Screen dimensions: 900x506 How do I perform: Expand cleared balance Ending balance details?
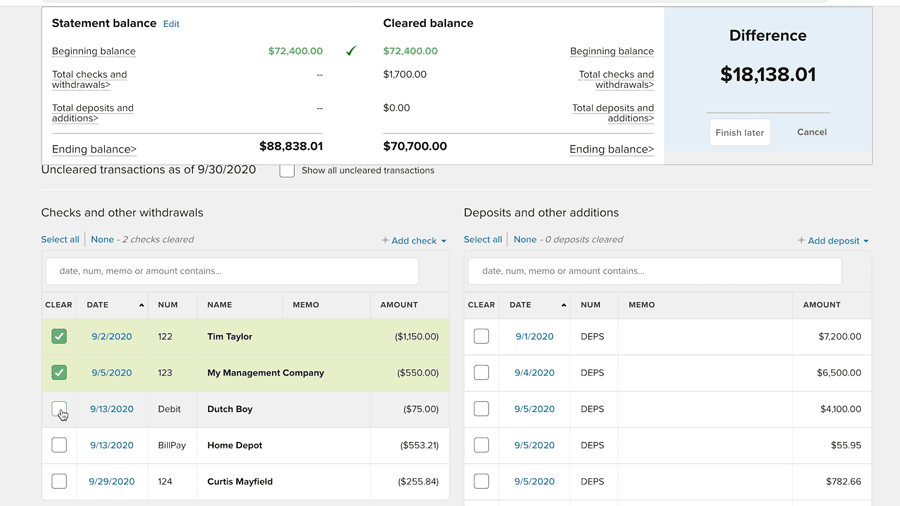[x=611, y=150]
